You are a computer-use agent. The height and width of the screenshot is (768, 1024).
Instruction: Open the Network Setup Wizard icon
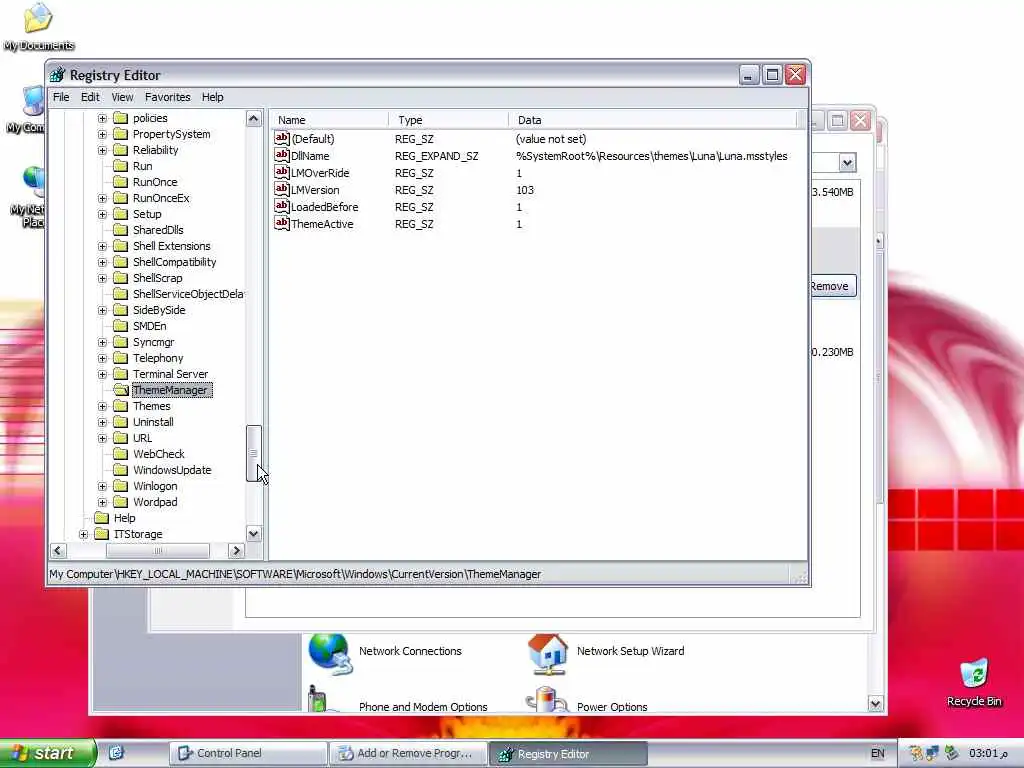(x=547, y=654)
